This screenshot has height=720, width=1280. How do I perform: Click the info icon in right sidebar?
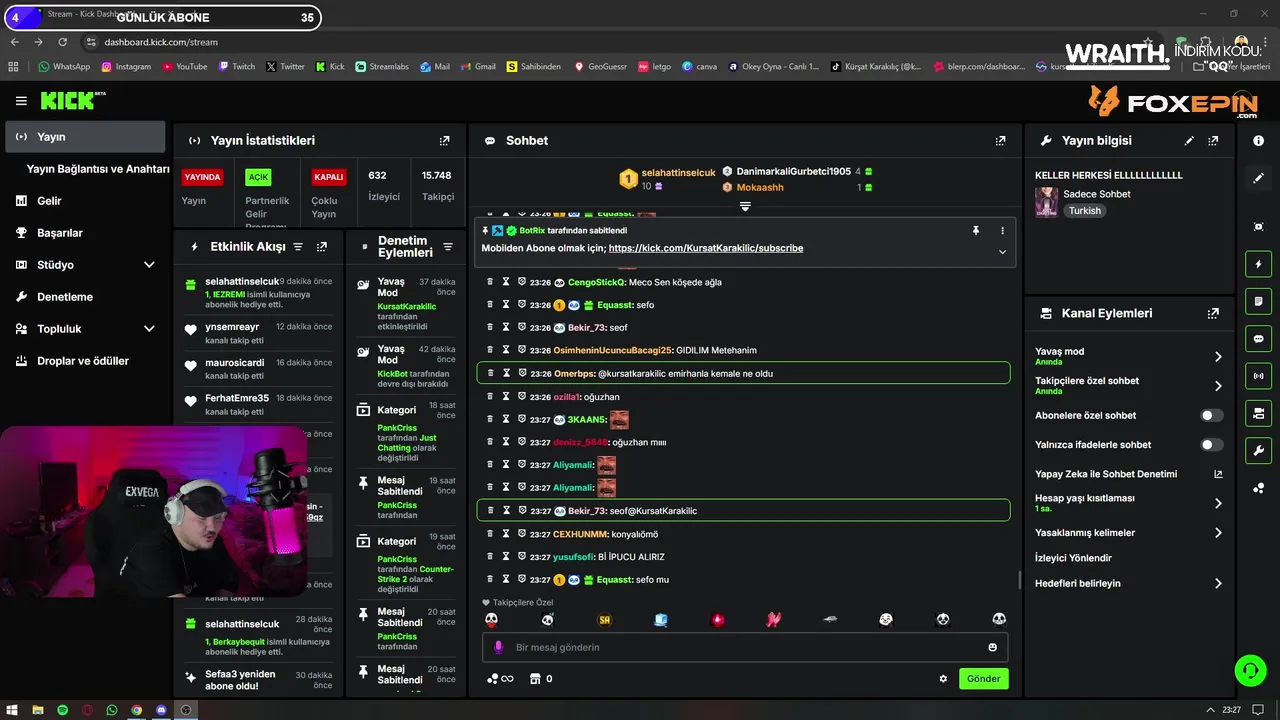[x=1258, y=141]
